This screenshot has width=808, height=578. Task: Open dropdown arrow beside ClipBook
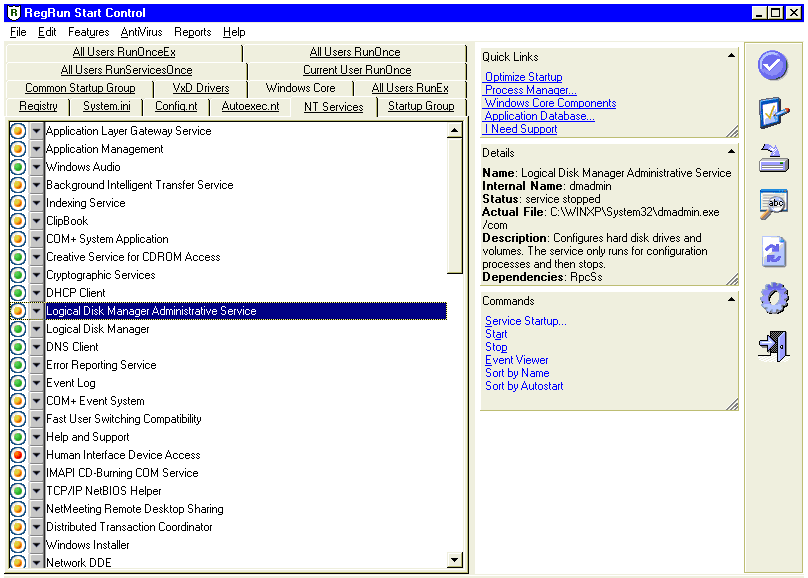click(36, 221)
